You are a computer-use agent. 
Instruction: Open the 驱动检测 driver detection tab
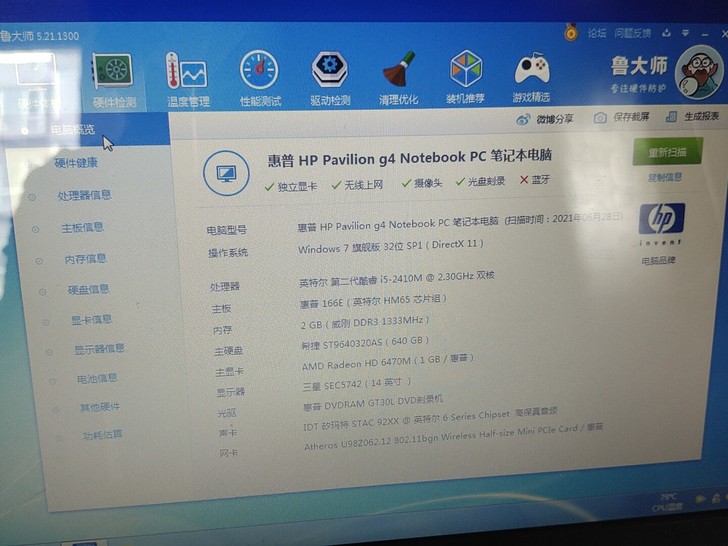(x=330, y=78)
